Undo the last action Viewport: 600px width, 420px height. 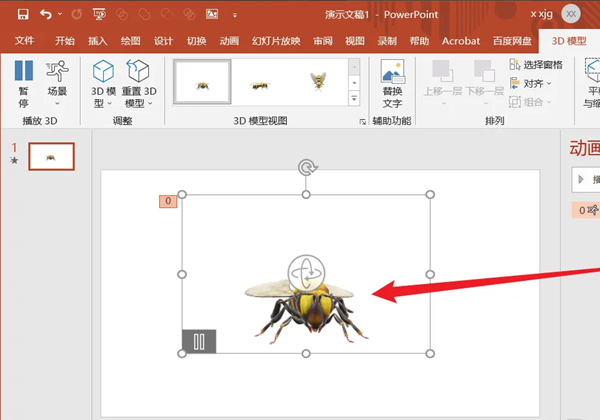46,15
